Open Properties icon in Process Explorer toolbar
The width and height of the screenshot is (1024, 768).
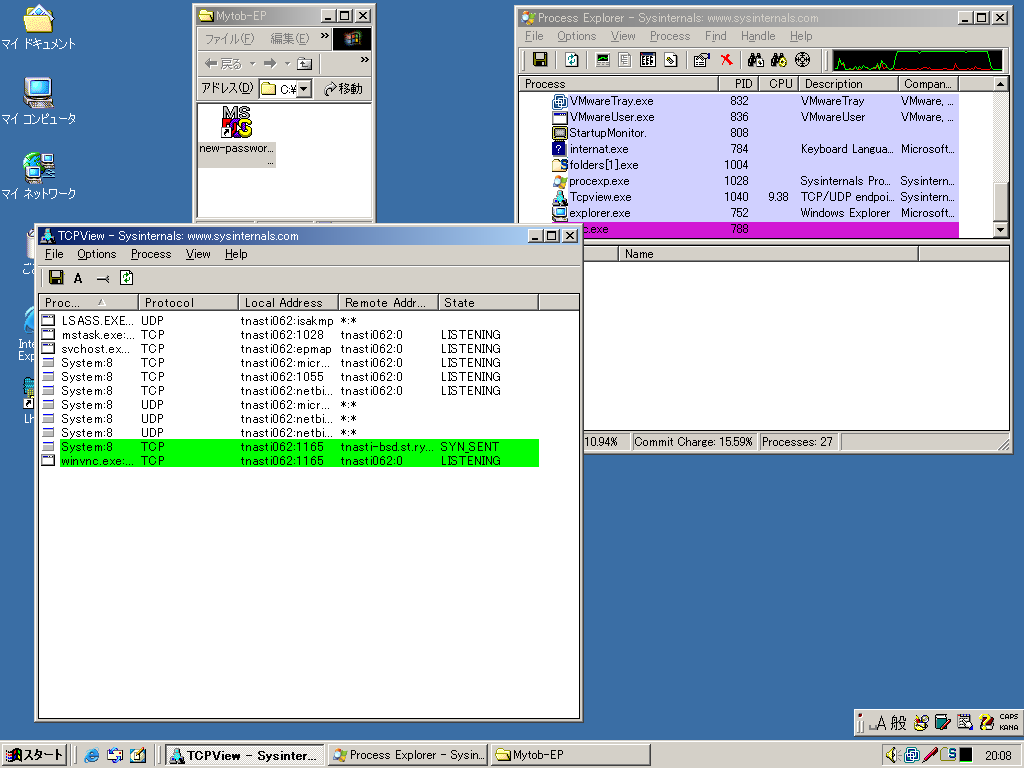pos(701,60)
